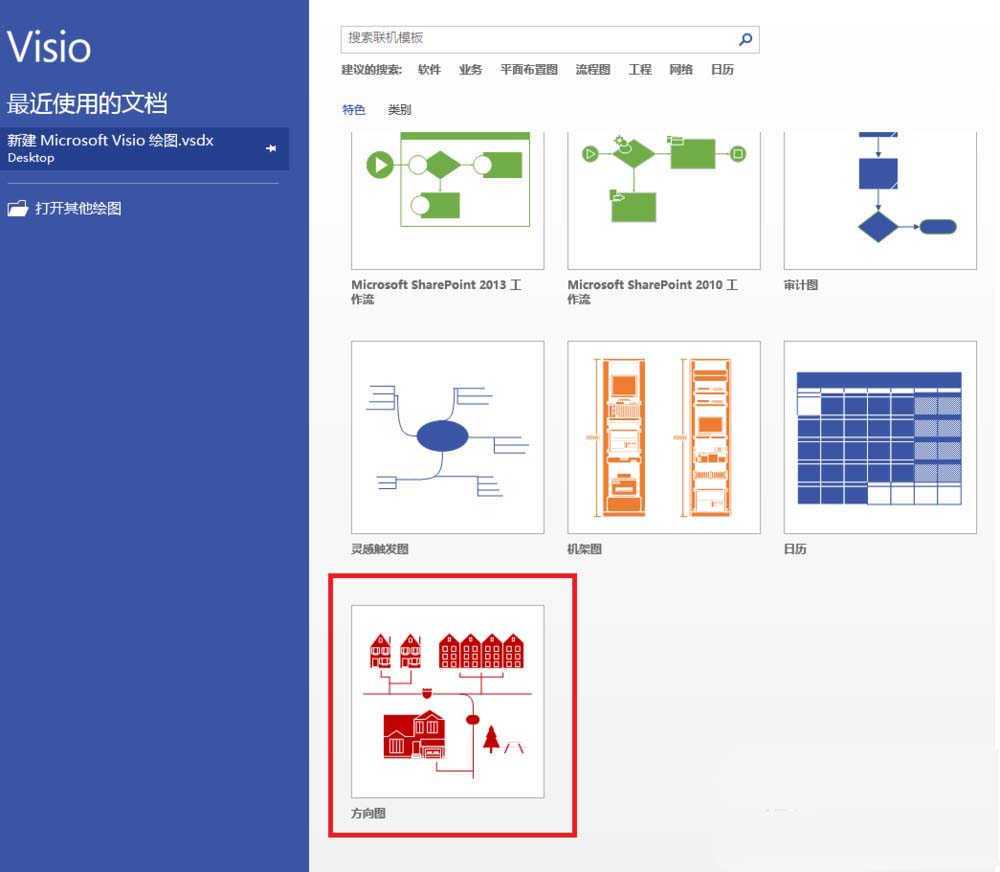
Task: Click the search magnifier icon
Action: click(x=745, y=40)
